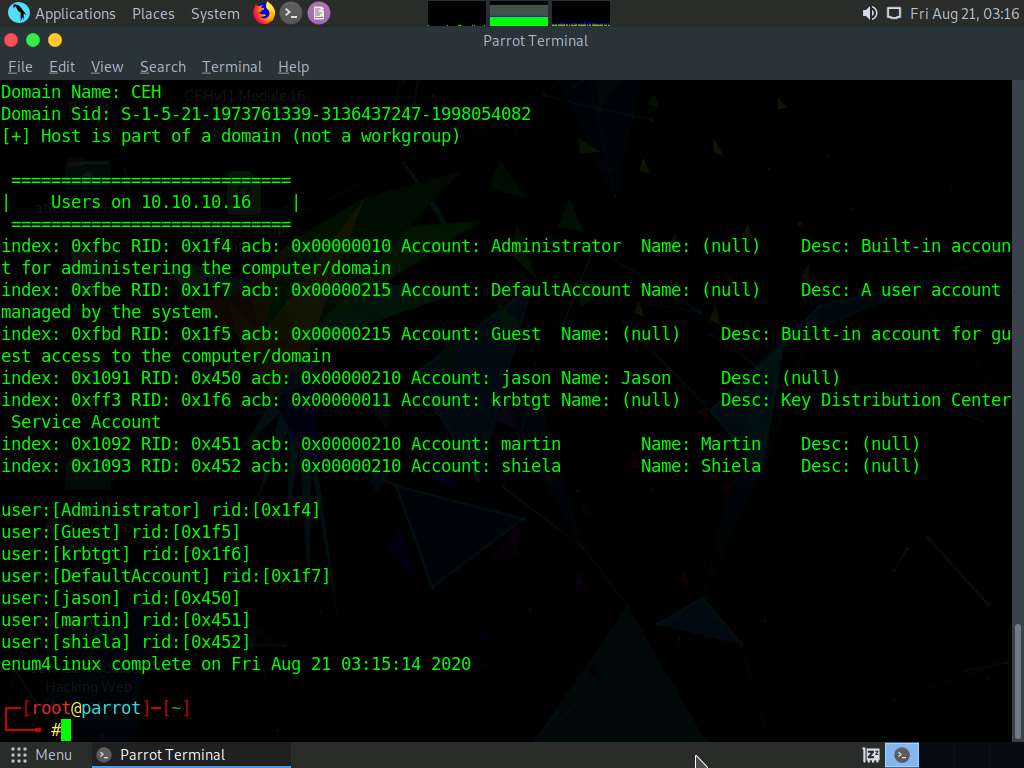Click the 'Domain Name: CEH' line
The width and height of the screenshot is (1024, 768).
point(81,92)
